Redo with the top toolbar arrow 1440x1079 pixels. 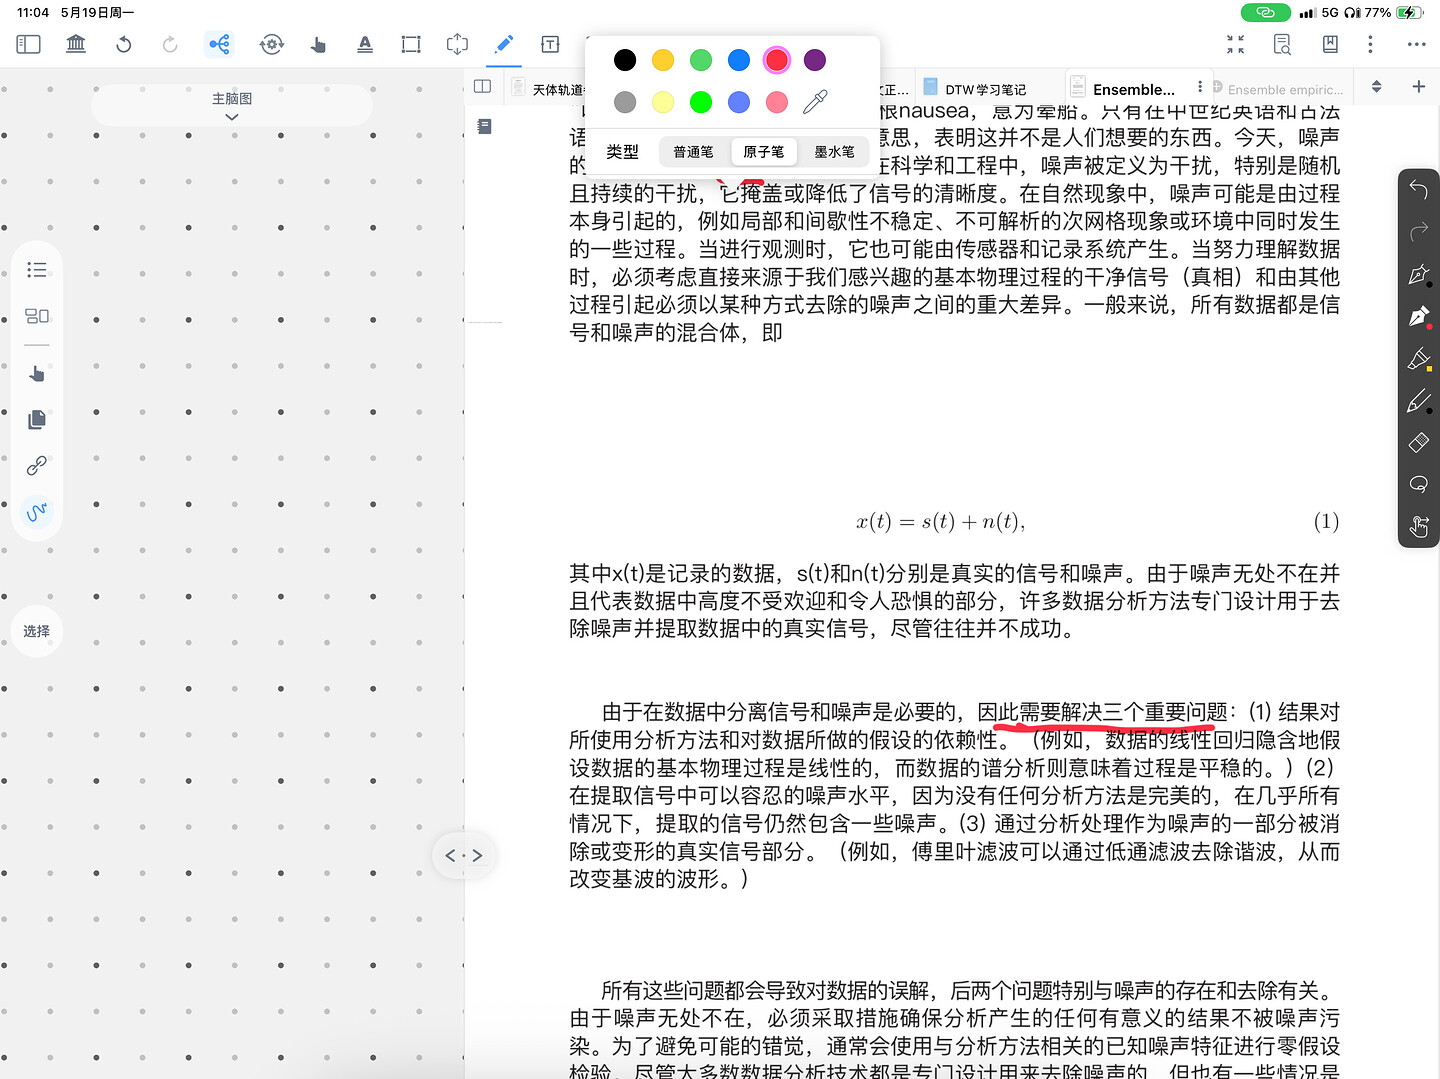[x=170, y=44]
